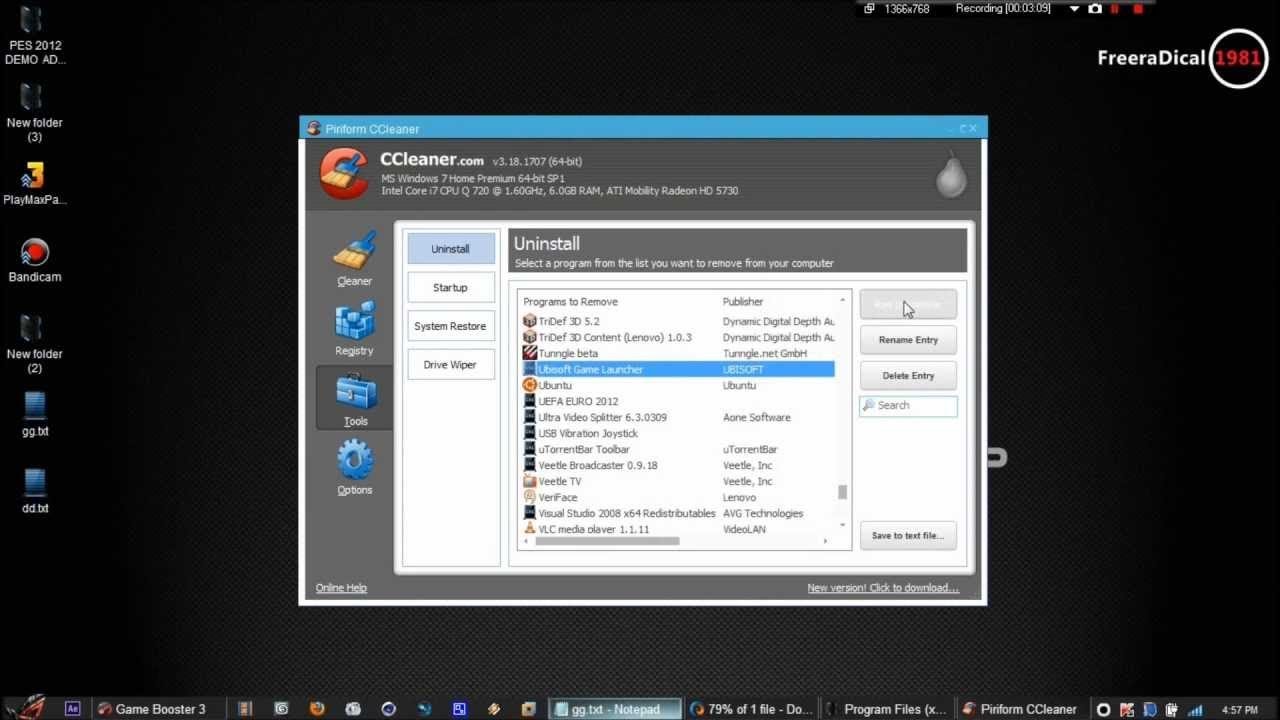This screenshot has height=720, width=1280.
Task: Click the horizontal scrollbar thumb in program list
Action: [607, 541]
